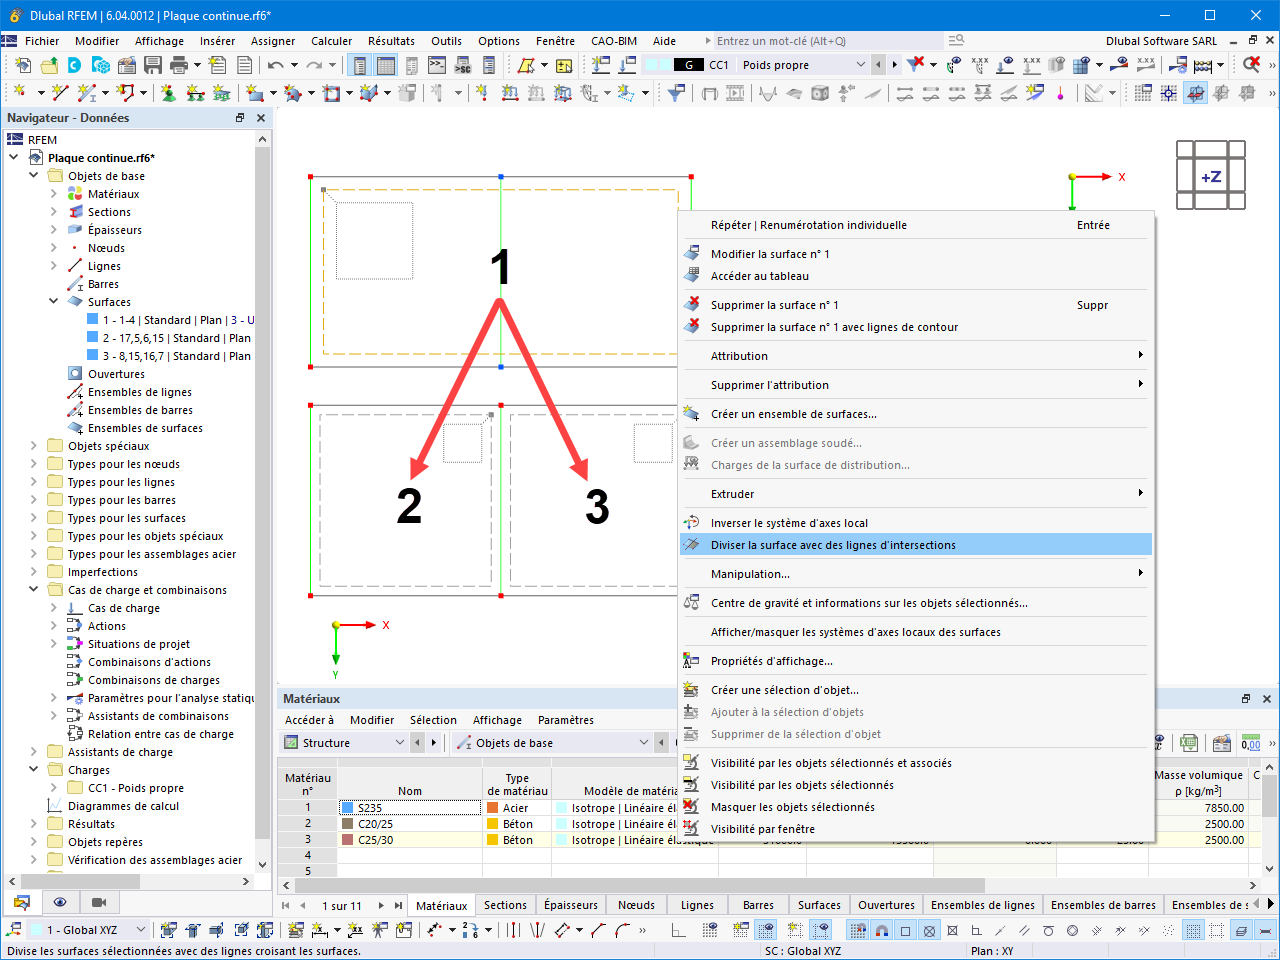Open the load case Poids propre dropdown
This screenshot has width=1280, height=960.
click(860, 65)
